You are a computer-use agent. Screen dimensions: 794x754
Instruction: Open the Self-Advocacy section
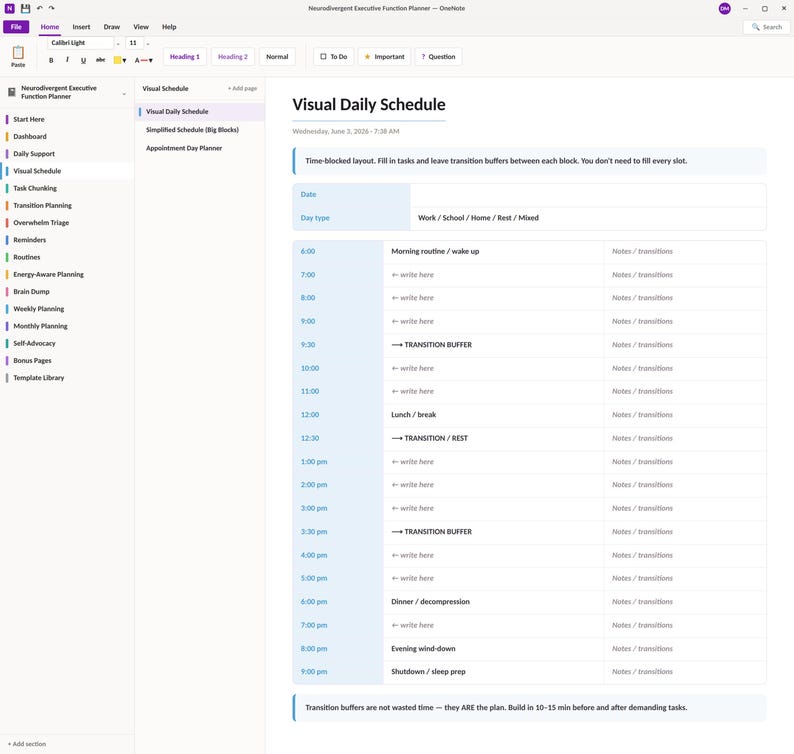coord(67,343)
